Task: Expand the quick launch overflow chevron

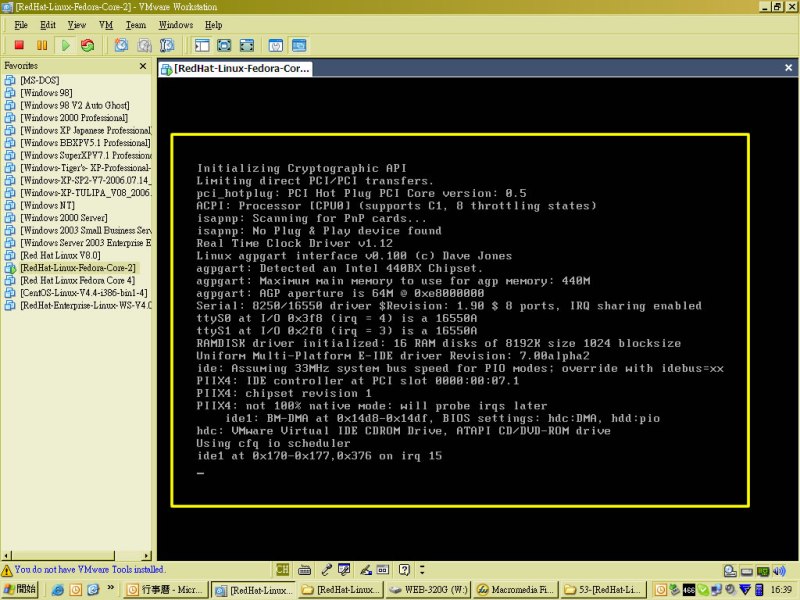Action: 111,588
